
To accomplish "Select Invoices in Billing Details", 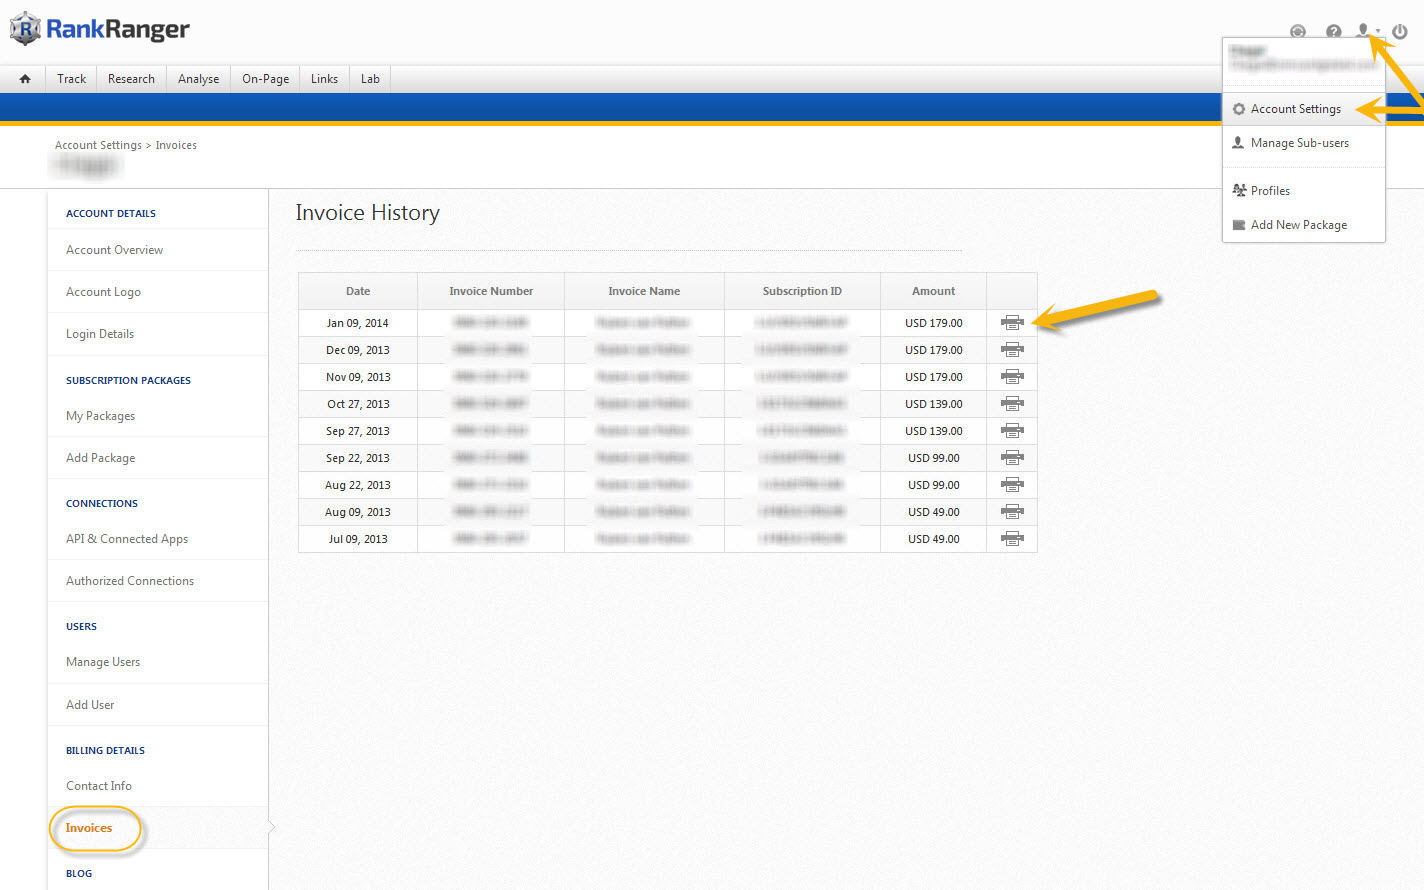I will click(x=89, y=828).
